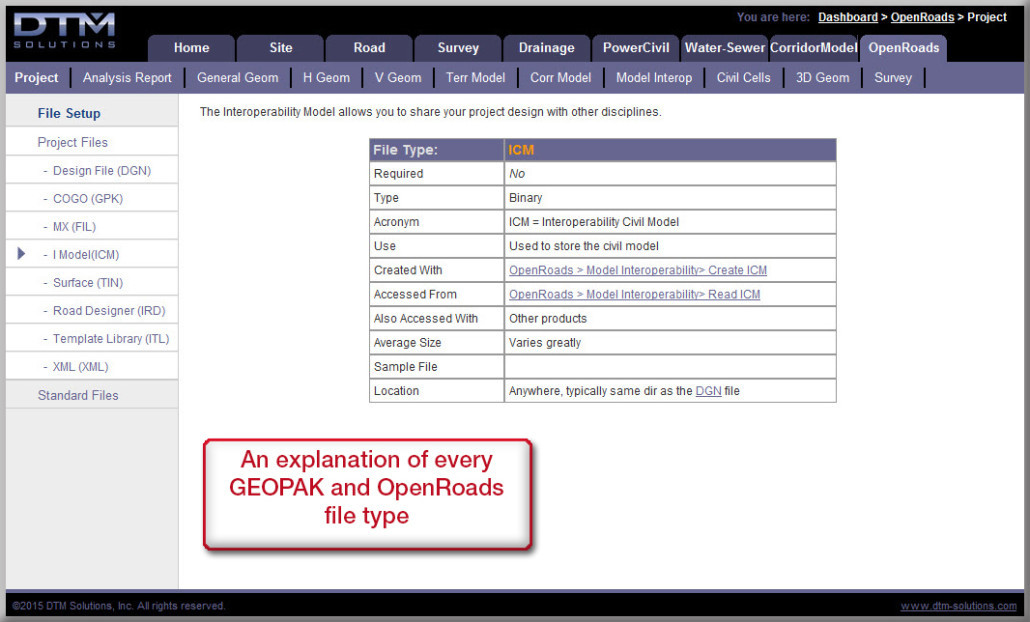
Task: Switch to the Water-Sewer tab
Action: [725, 48]
